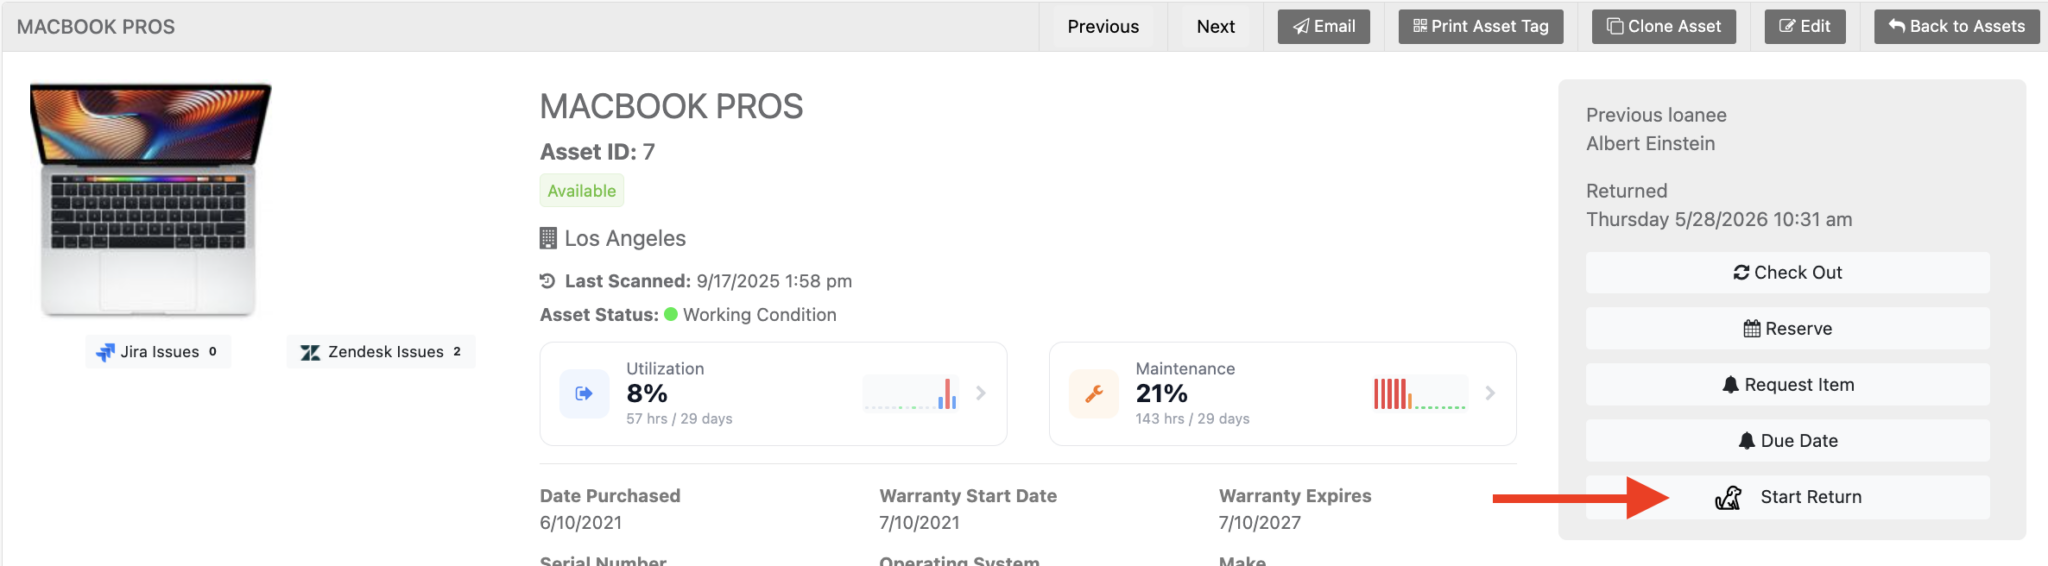Viewport: 2048px width, 566px height.
Task: Select the Los Angeles location text
Action: click(x=625, y=238)
